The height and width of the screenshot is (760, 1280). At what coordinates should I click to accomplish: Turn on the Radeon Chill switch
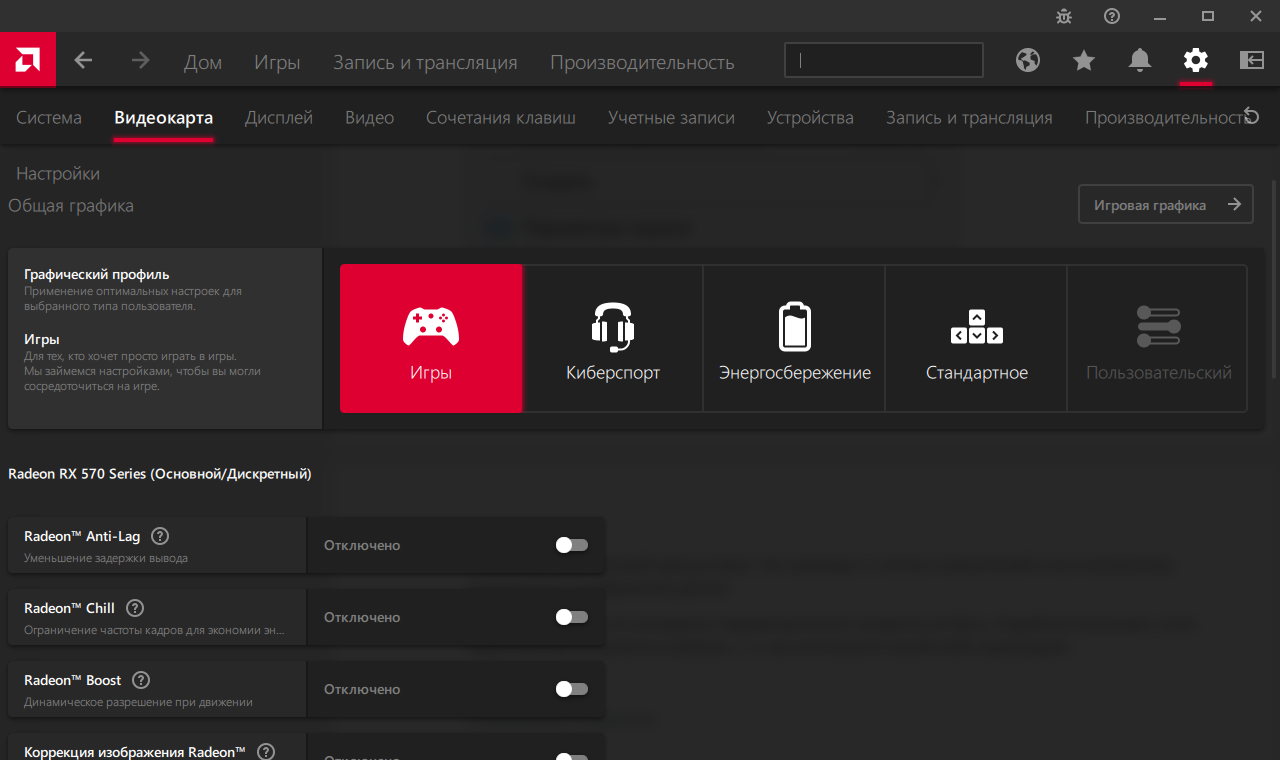tap(571, 617)
